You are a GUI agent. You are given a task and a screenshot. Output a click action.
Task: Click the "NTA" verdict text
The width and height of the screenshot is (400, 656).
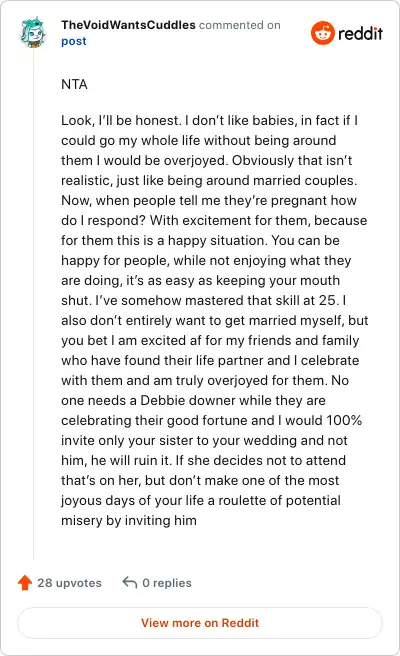pyautogui.click(x=74, y=84)
